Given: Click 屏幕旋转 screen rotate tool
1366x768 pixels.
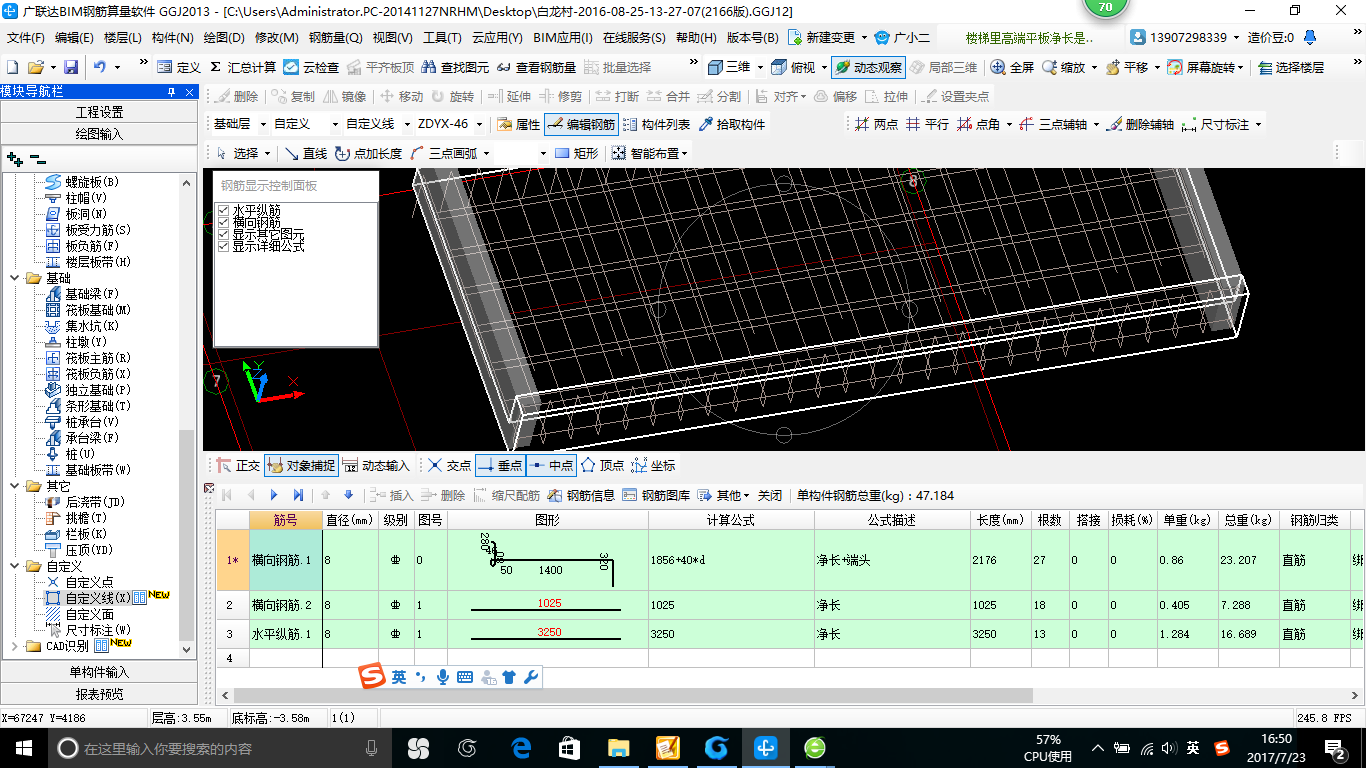Looking at the screenshot, I should [1204, 67].
